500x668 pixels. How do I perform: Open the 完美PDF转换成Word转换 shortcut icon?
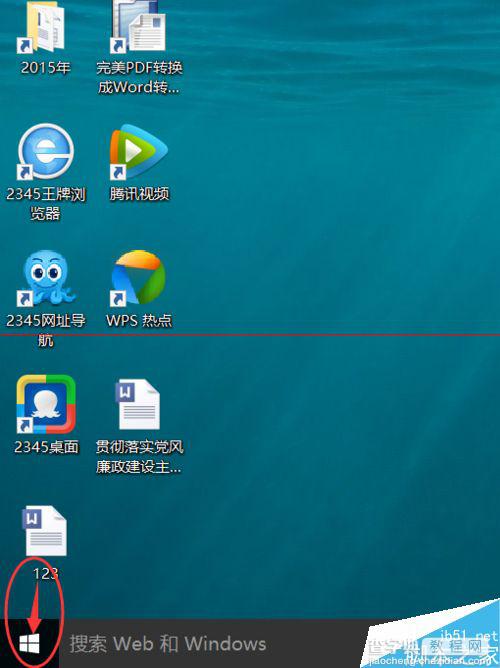pos(138,26)
